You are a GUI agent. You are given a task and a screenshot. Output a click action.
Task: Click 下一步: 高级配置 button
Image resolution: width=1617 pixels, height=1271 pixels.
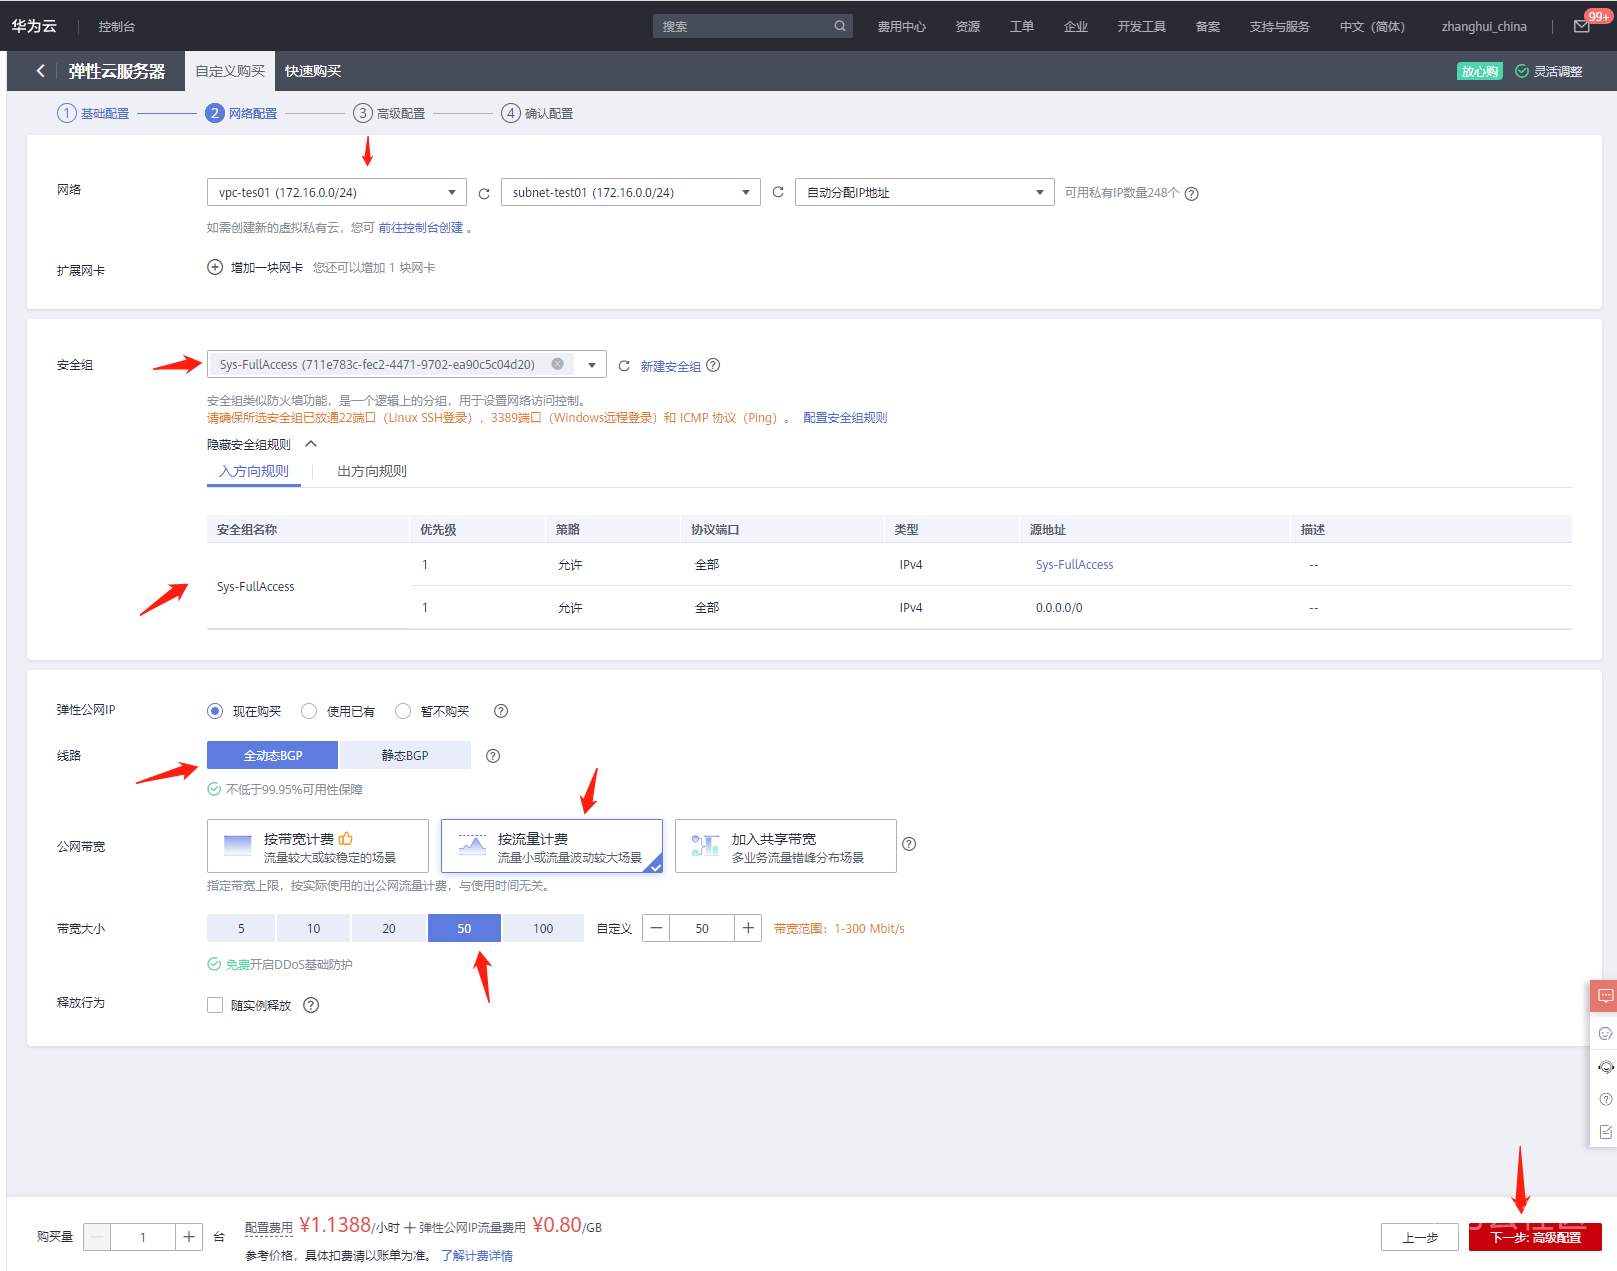[x=1535, y=1237]
